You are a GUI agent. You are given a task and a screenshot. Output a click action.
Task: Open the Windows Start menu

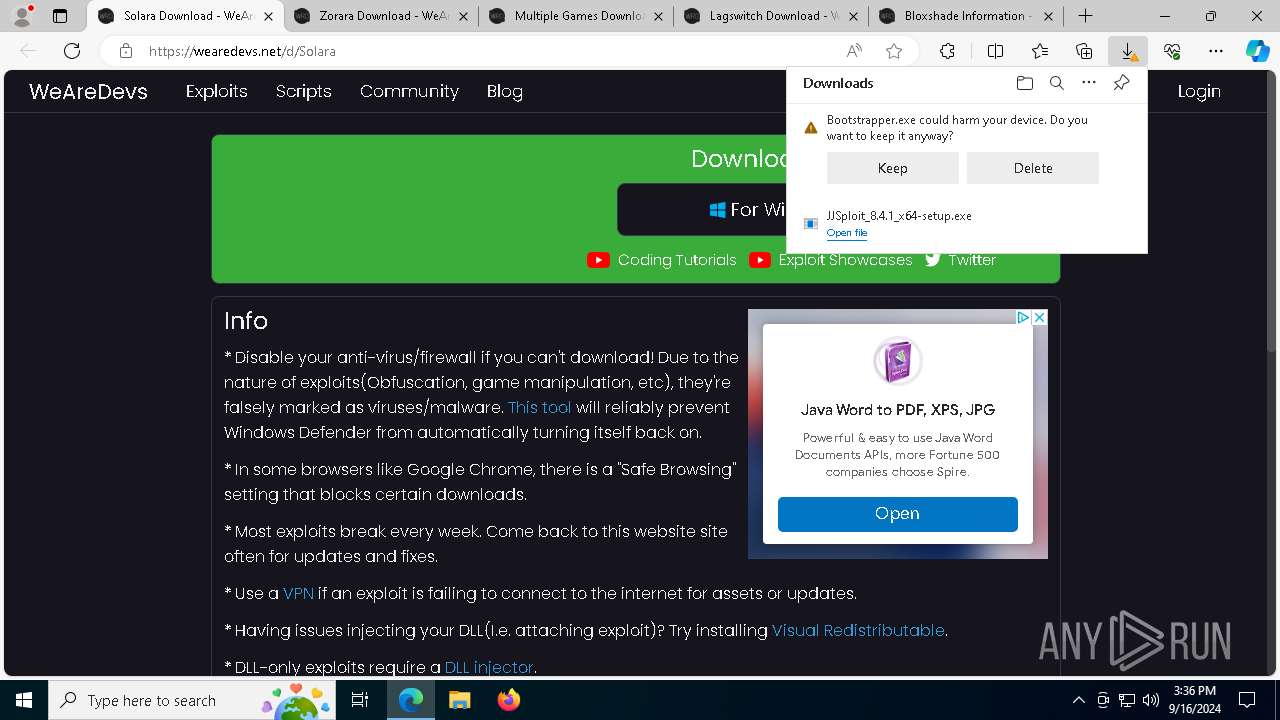pos(24,700)
